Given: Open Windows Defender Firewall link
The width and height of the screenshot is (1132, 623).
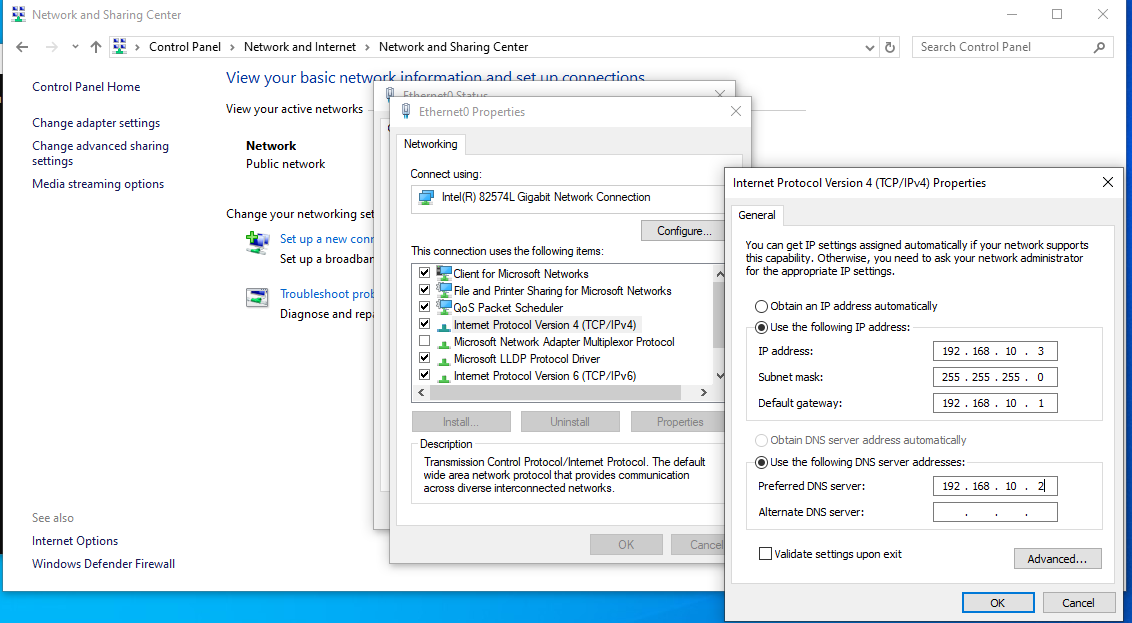Looking at the screenshot, I should click(103, 564).
